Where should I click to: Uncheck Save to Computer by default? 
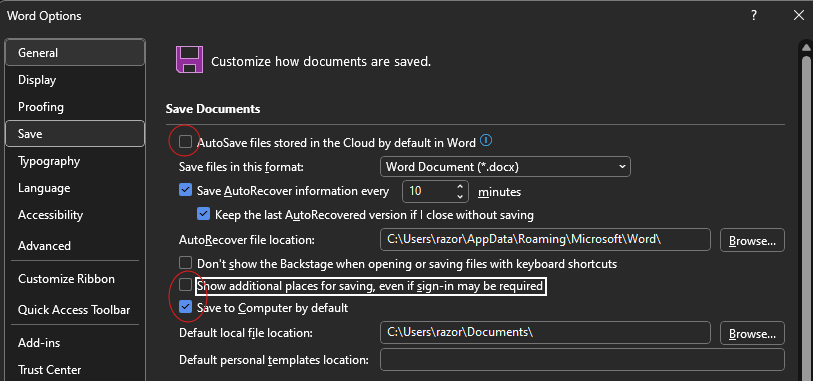pos(185,307)
